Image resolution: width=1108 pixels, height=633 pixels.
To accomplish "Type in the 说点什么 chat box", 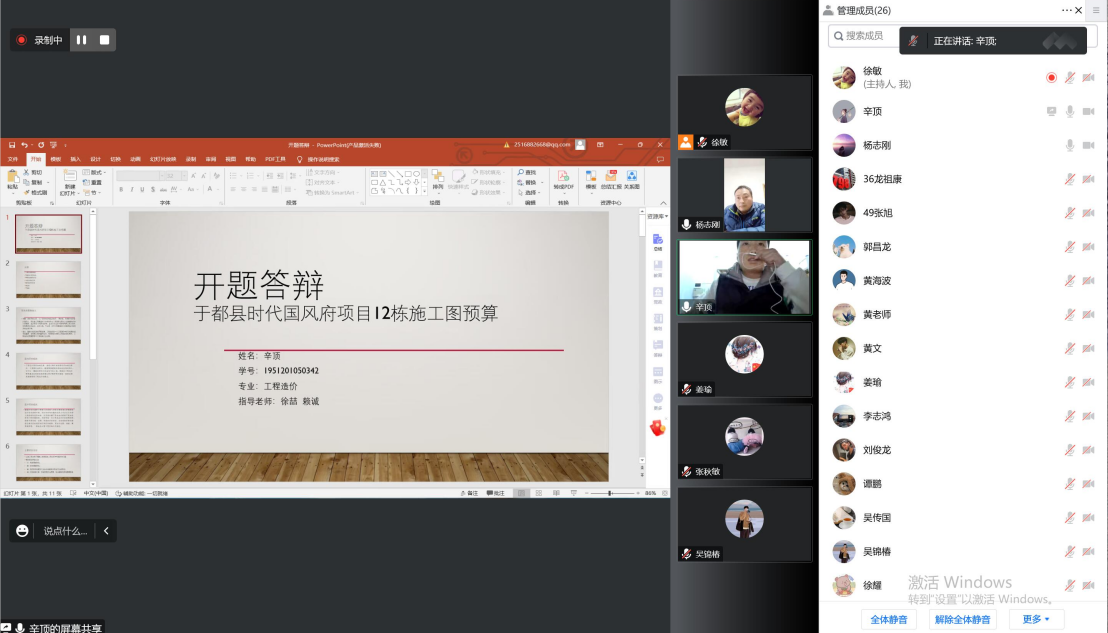I will point(65,531).
